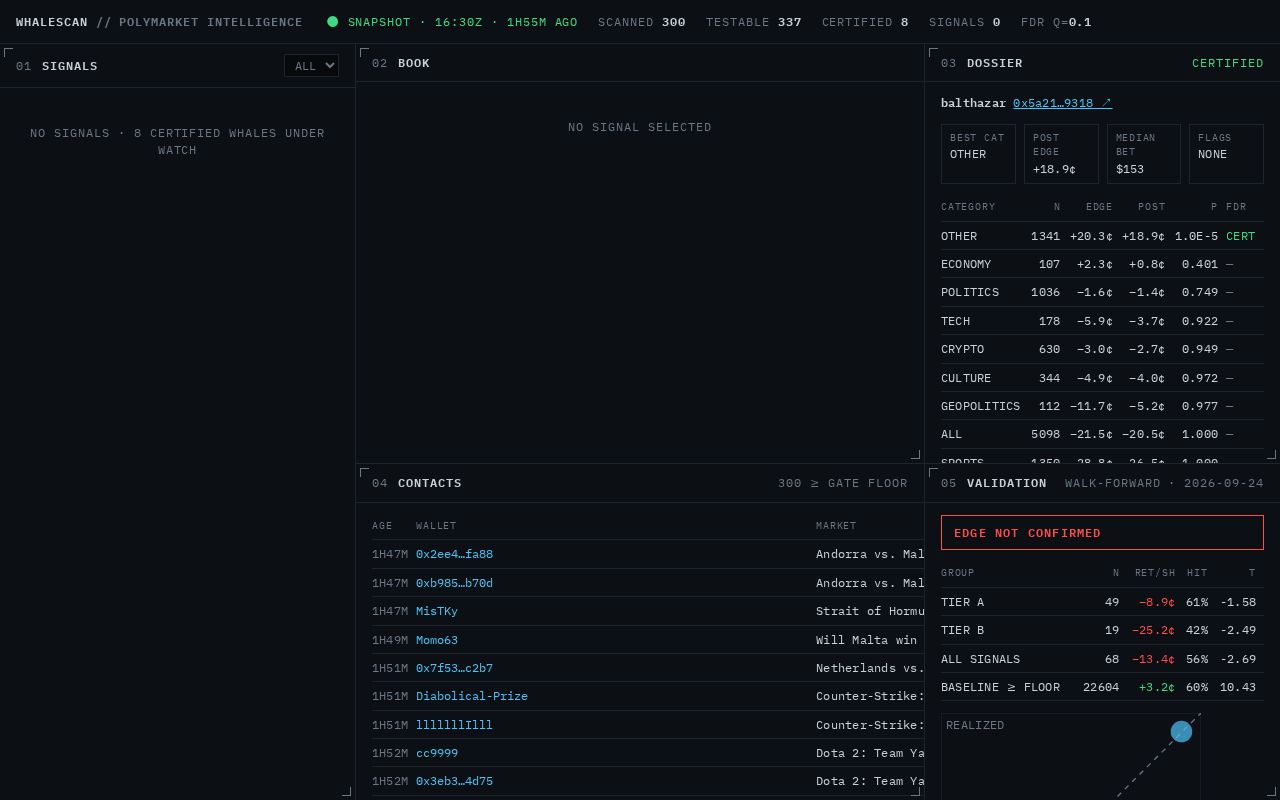
Task: Select the ALL SIGNALS validation row
Action: pyautogui.click(x=1102, y=659)
